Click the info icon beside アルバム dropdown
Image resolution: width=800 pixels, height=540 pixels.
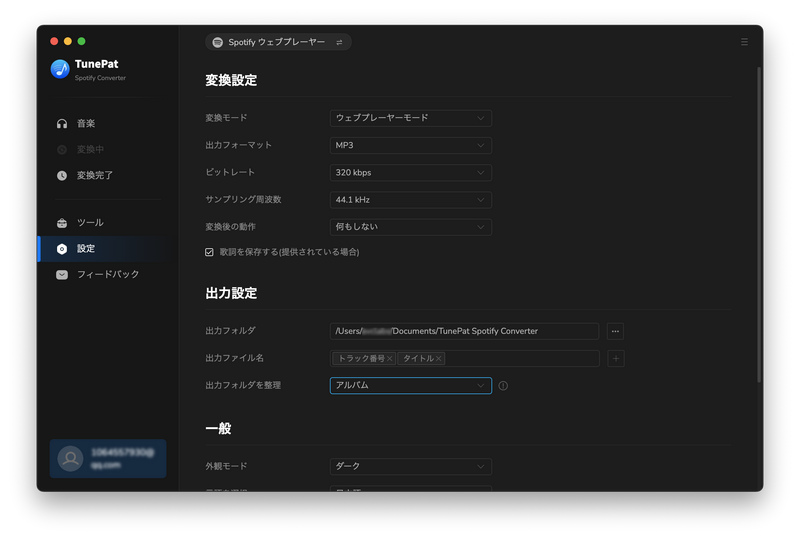(x=503, y=386)
